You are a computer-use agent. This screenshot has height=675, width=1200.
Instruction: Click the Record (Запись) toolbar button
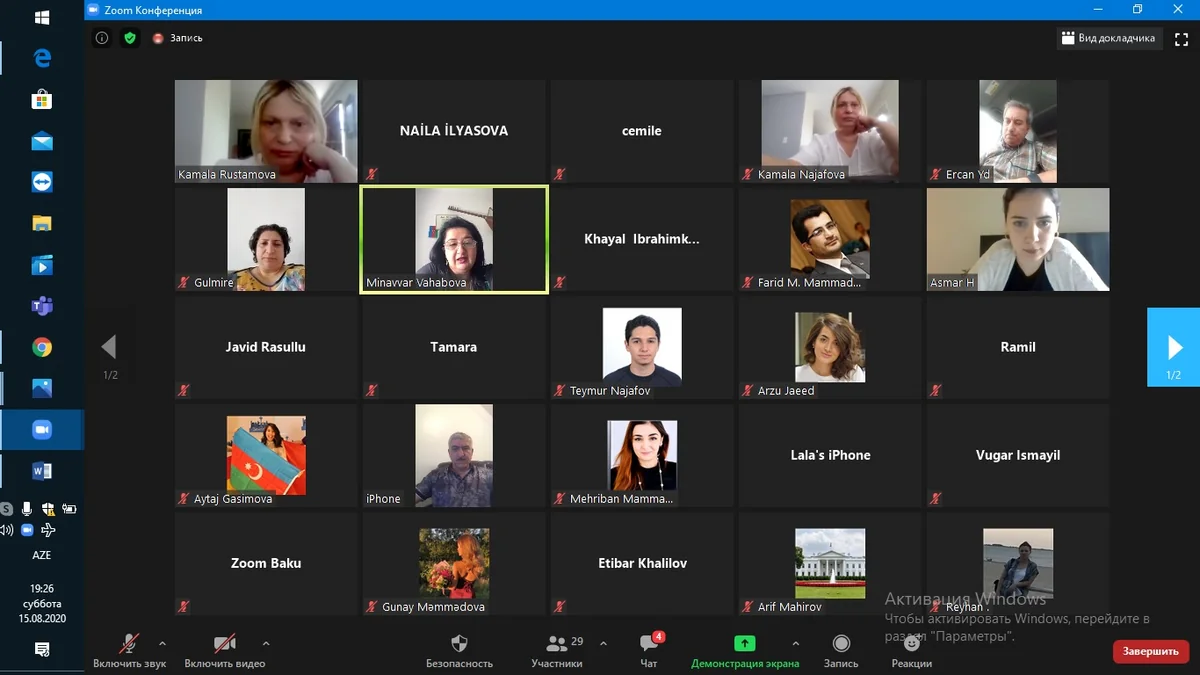tap(841, 643)
